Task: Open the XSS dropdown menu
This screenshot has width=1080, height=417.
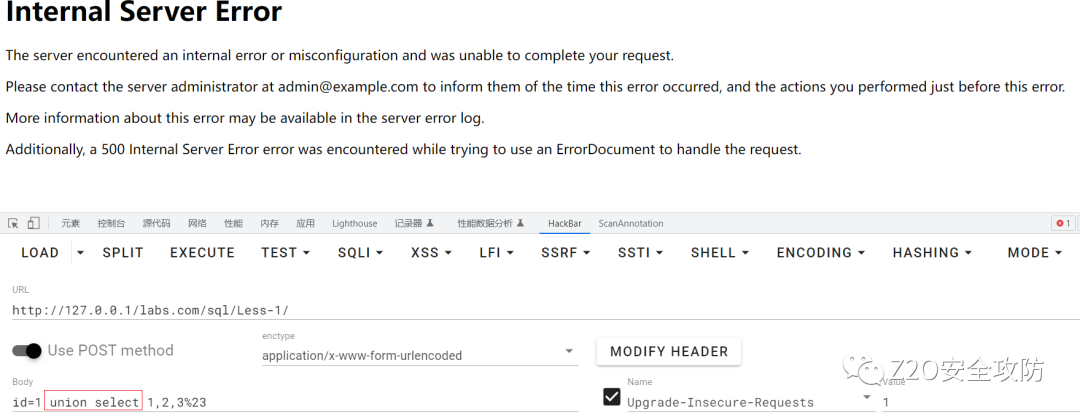Action: (431, 253)
